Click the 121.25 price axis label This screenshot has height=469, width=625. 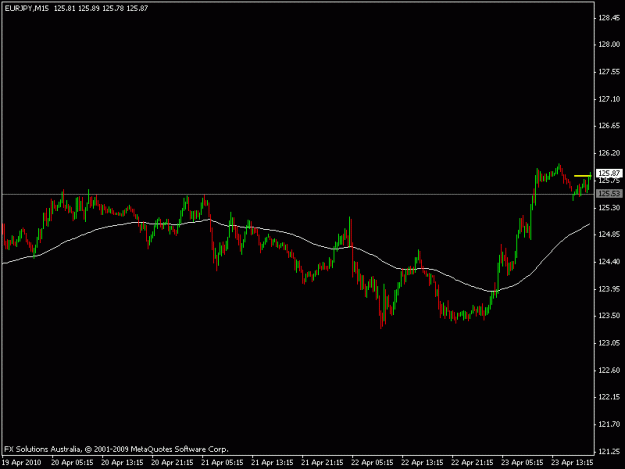pyautogui.click(x=609, y=451)
